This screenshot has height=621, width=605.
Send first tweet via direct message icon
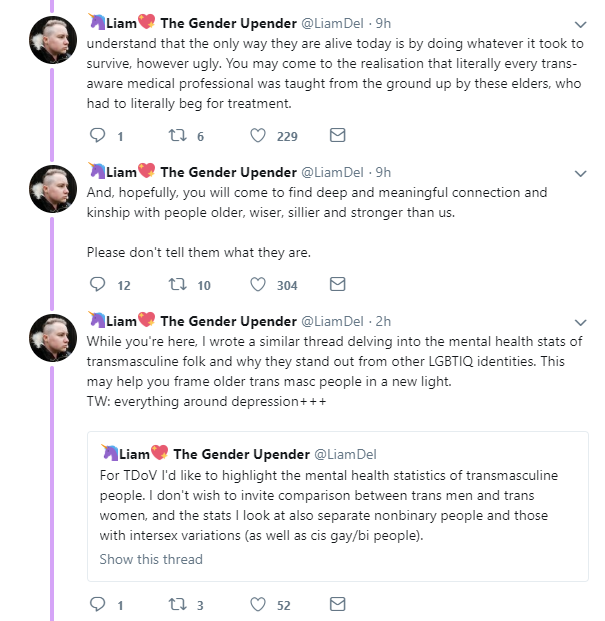tap(337, 136)
